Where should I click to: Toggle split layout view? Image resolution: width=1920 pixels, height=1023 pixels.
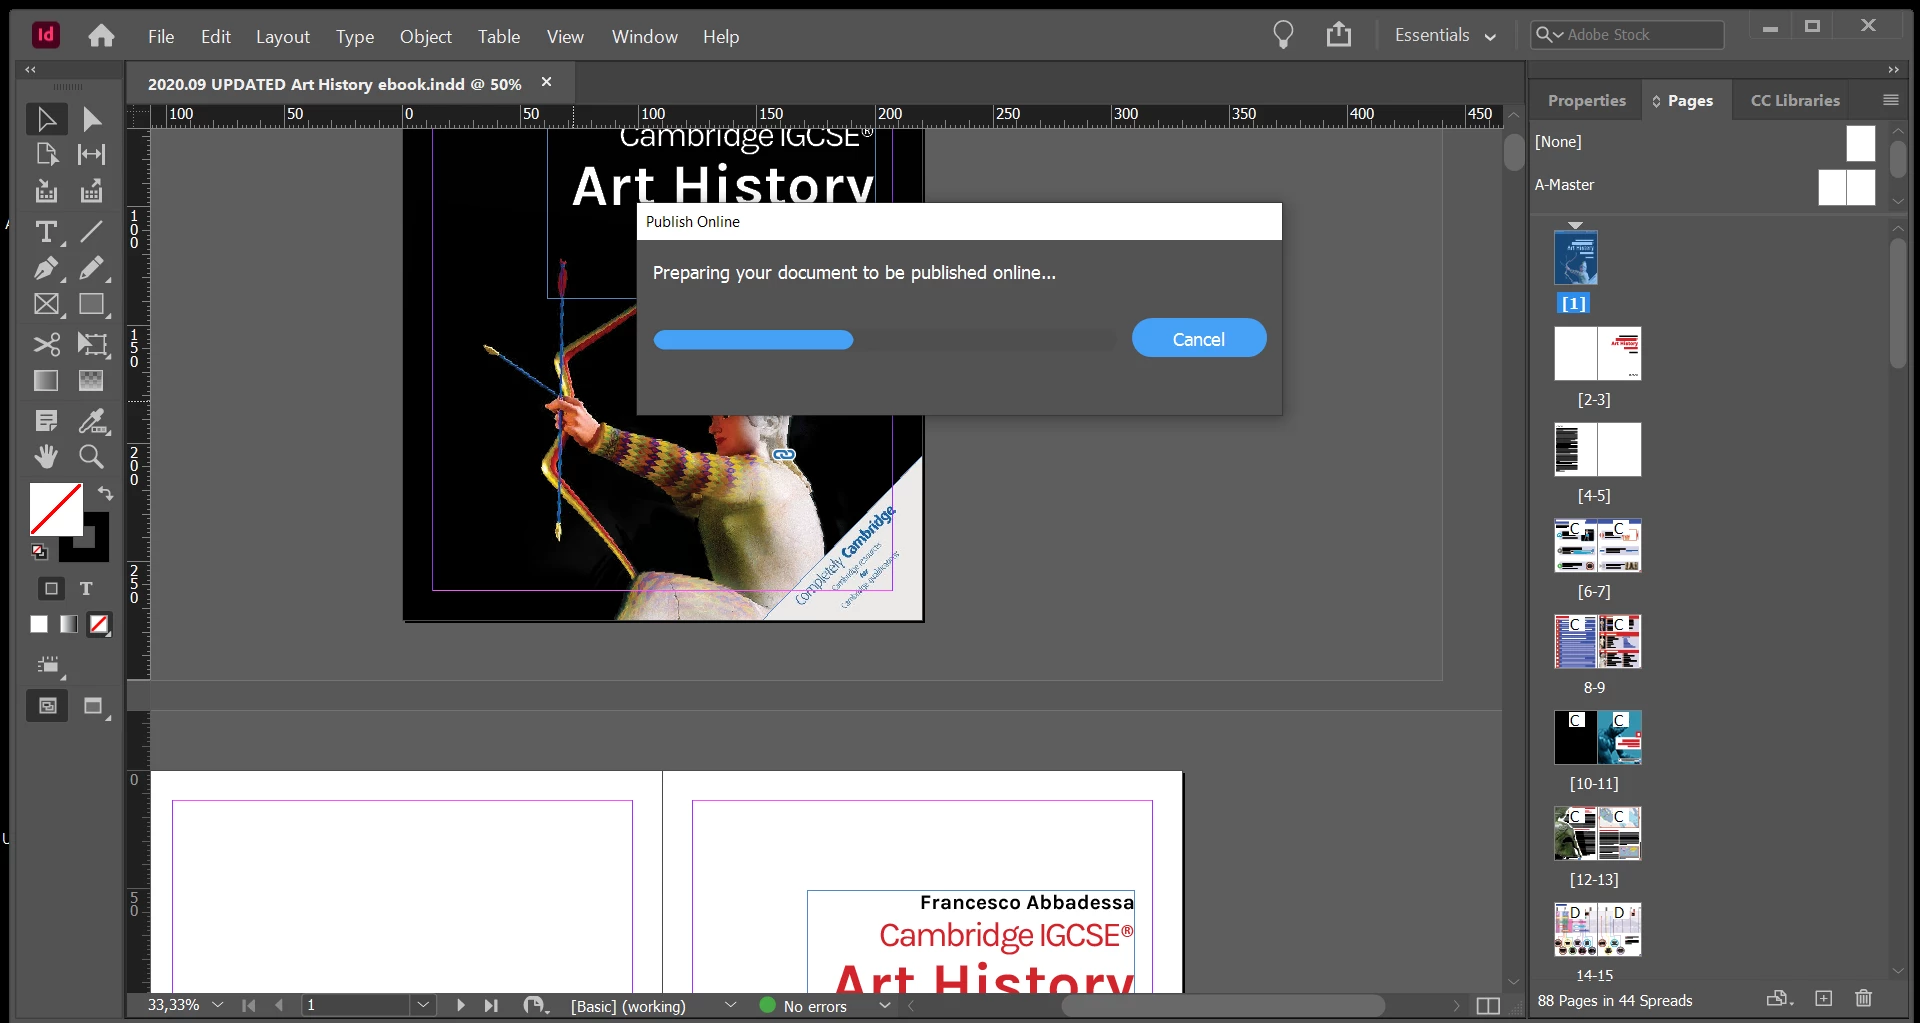(1488, 1005)
